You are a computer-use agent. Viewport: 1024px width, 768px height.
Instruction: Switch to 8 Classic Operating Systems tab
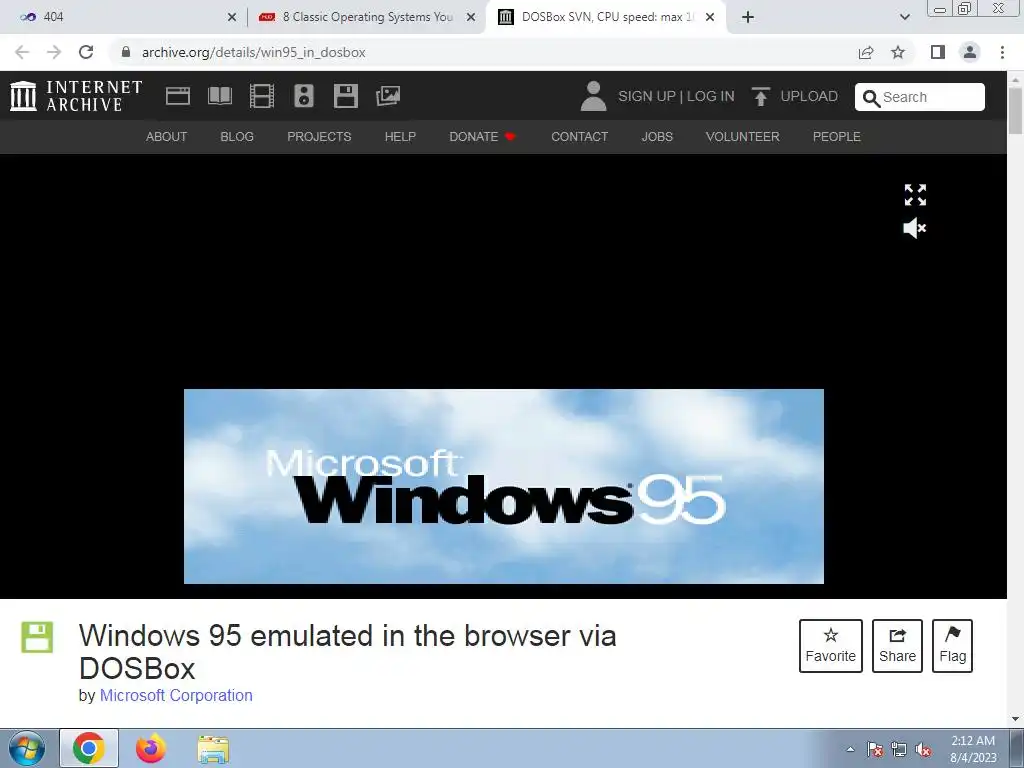coord(366,17)
